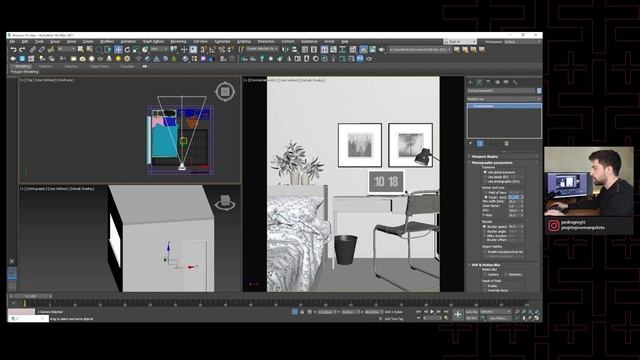Screen dimensions: 640x360
Task: Click the Mirror tool icon
Action: click(285, 49)
